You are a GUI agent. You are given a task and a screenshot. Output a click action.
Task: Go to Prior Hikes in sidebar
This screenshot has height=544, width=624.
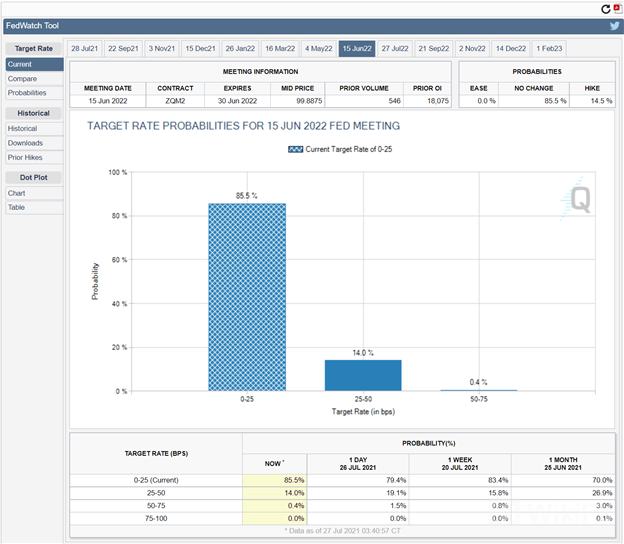26,157
